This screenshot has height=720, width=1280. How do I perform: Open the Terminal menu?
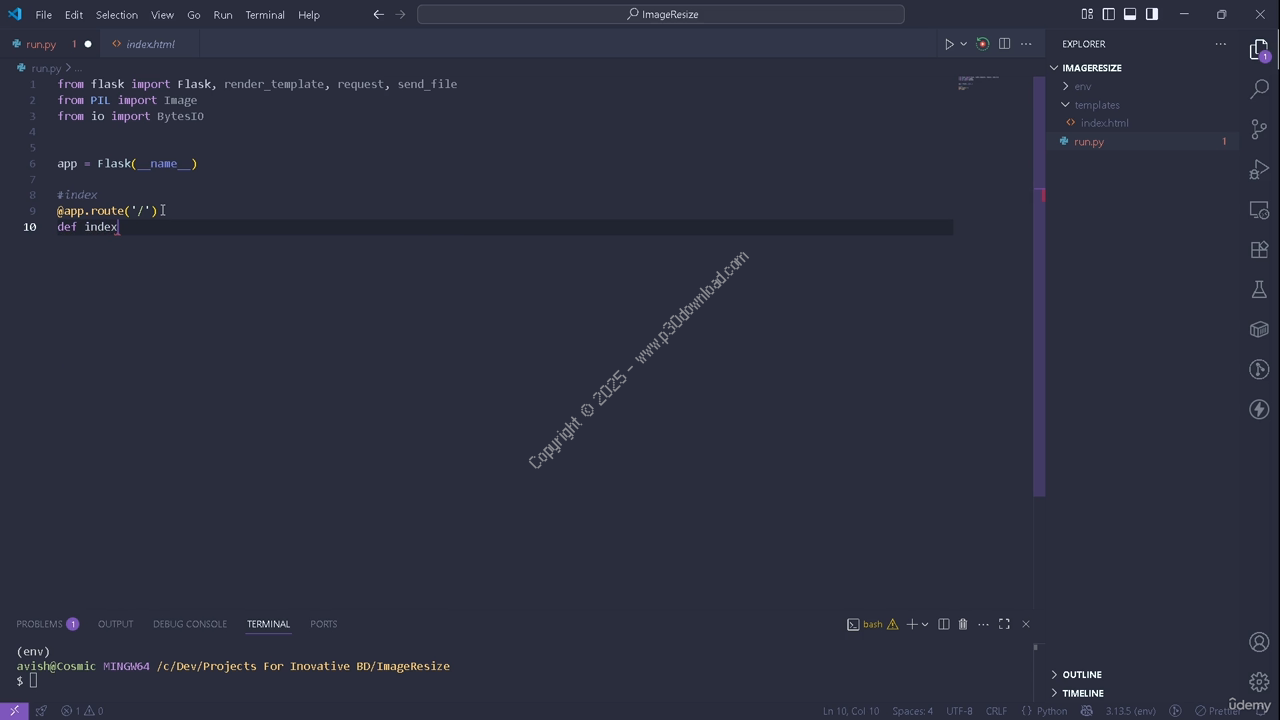click(x=265, y=15)
